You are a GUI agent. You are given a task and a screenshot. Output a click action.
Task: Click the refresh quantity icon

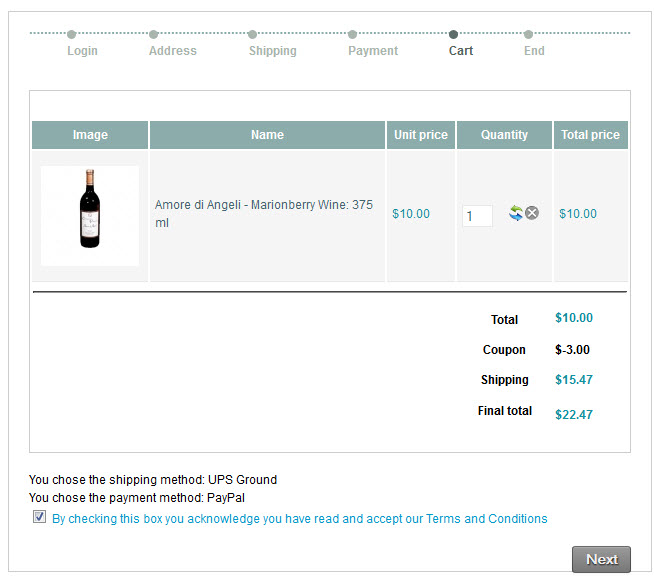point(516,213)
